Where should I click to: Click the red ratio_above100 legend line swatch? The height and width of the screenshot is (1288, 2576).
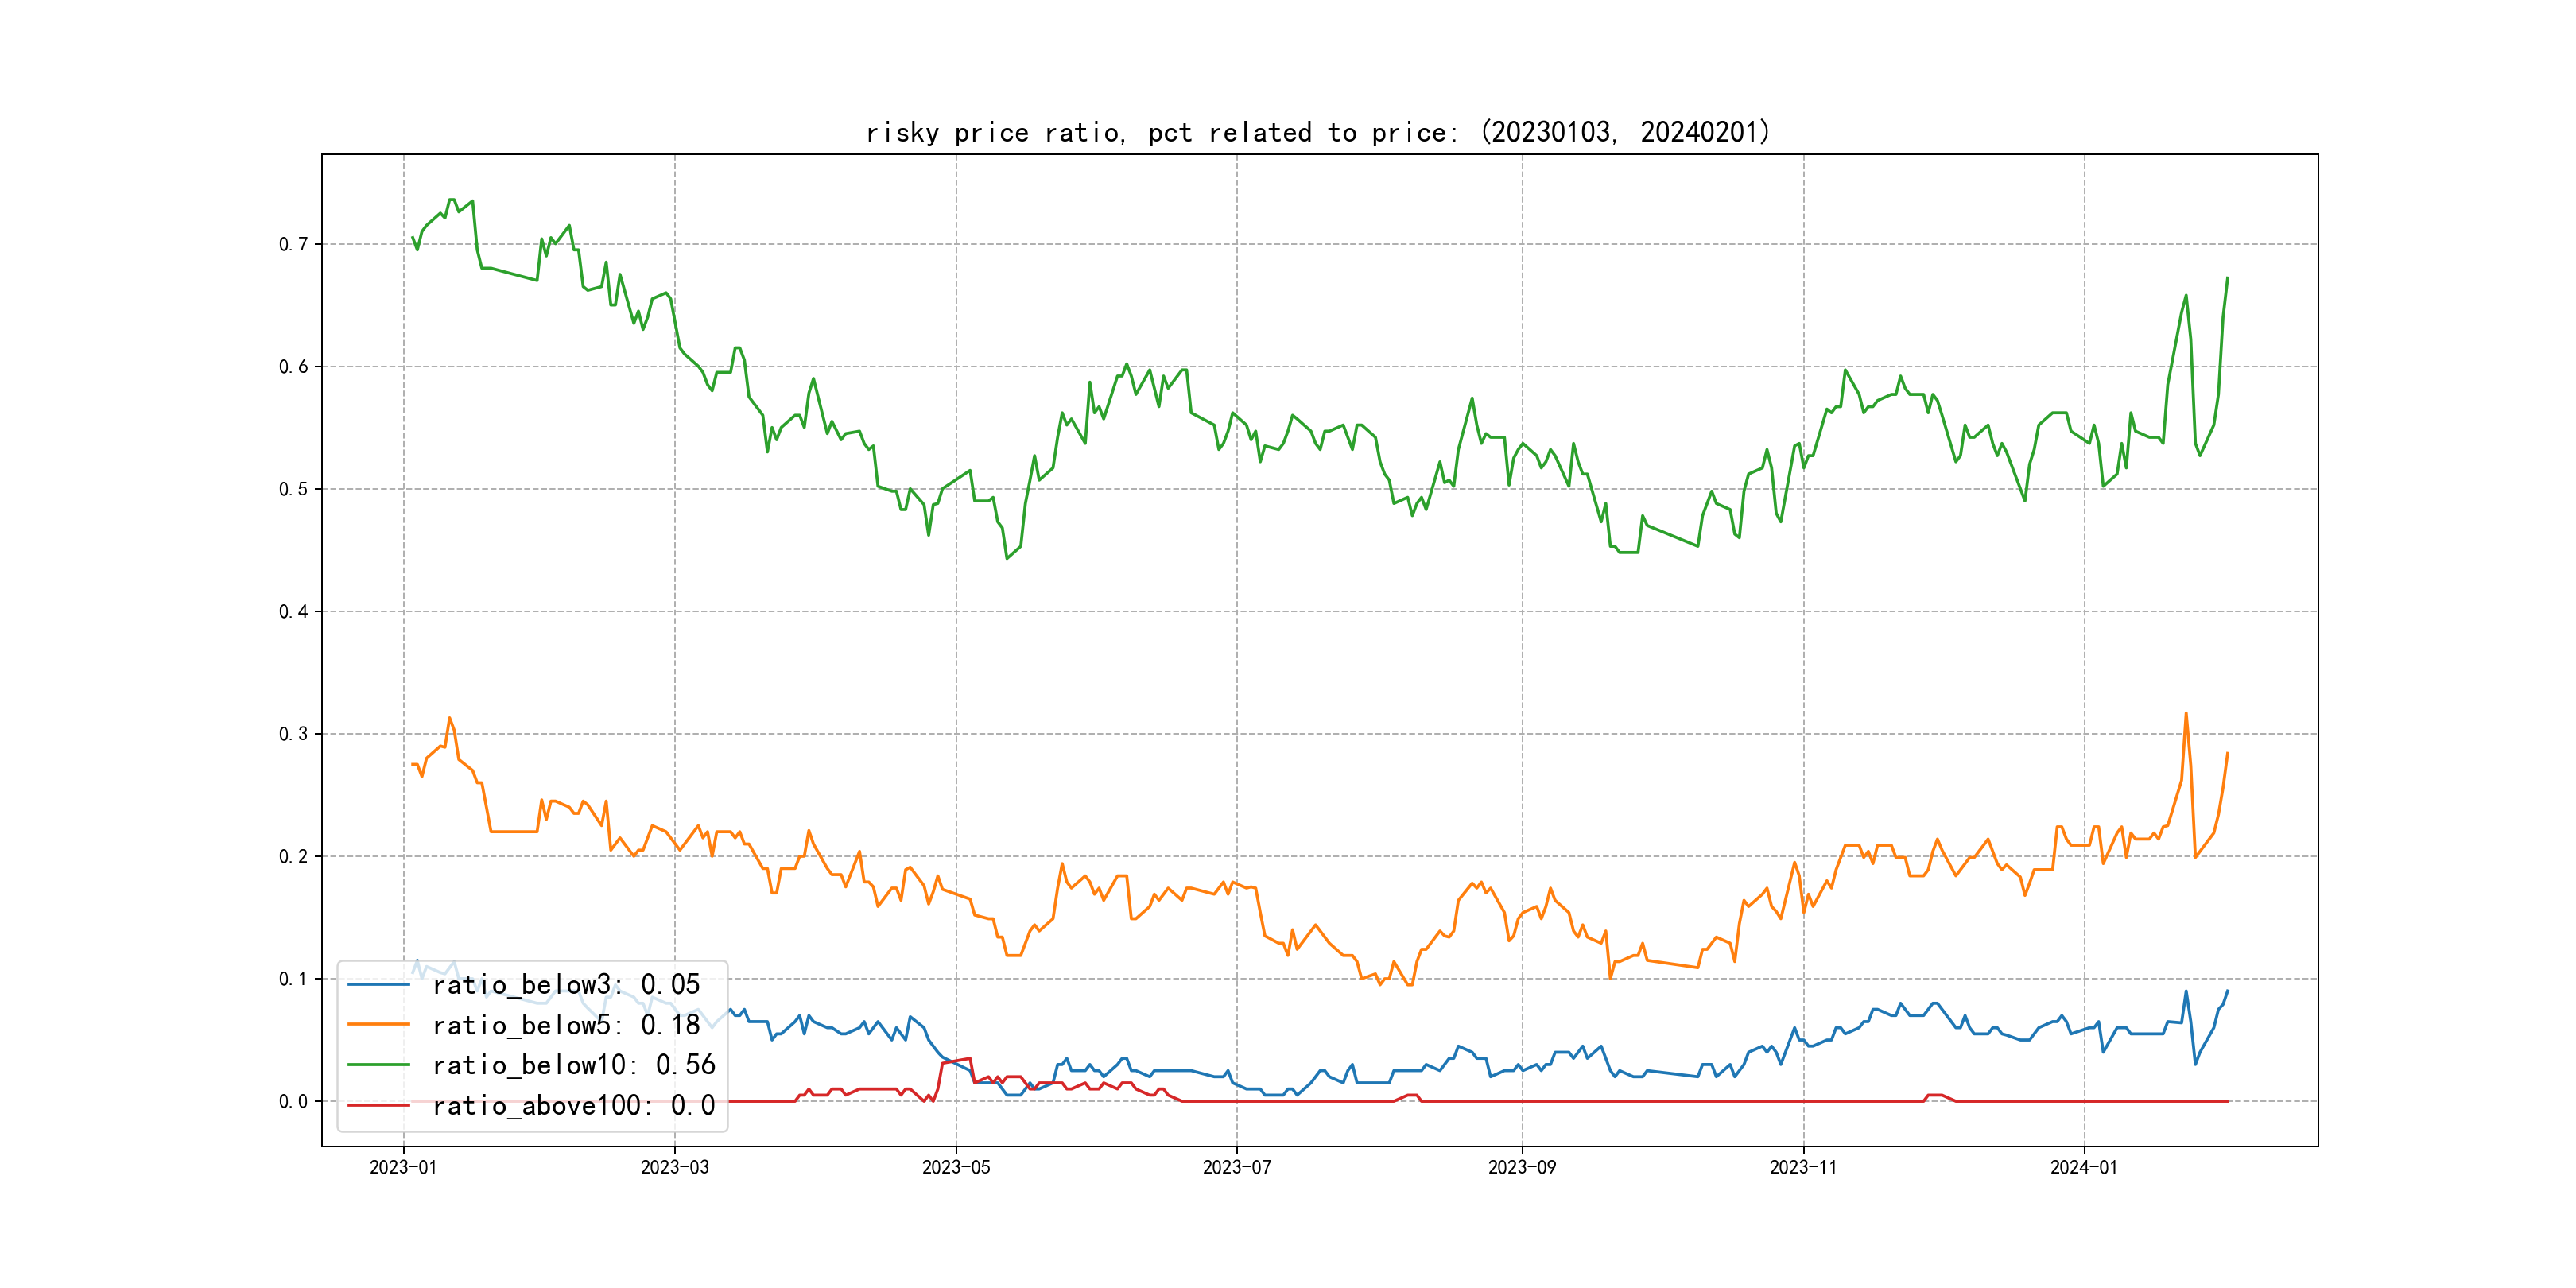coord(378,1105)
